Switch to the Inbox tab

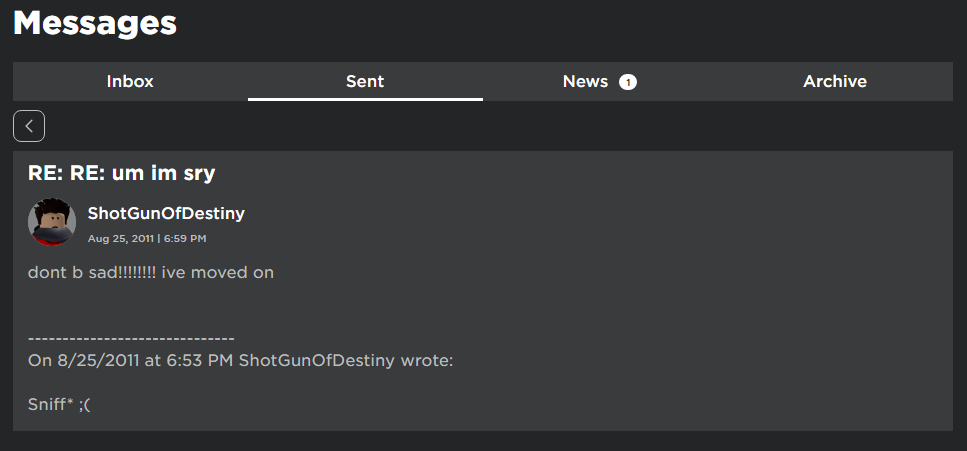pyautogui.click(x=130, y=81)
